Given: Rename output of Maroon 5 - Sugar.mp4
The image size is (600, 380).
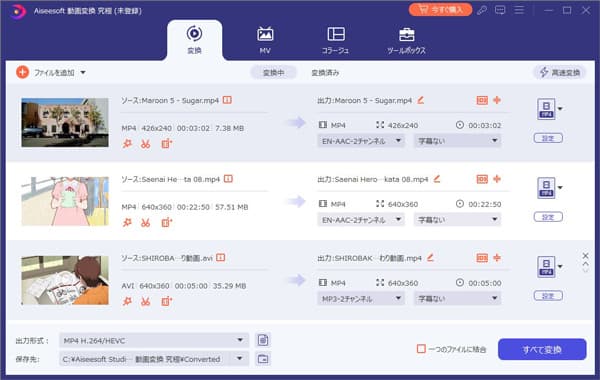Looking at the screenshot, I should (x=421, y=100).
